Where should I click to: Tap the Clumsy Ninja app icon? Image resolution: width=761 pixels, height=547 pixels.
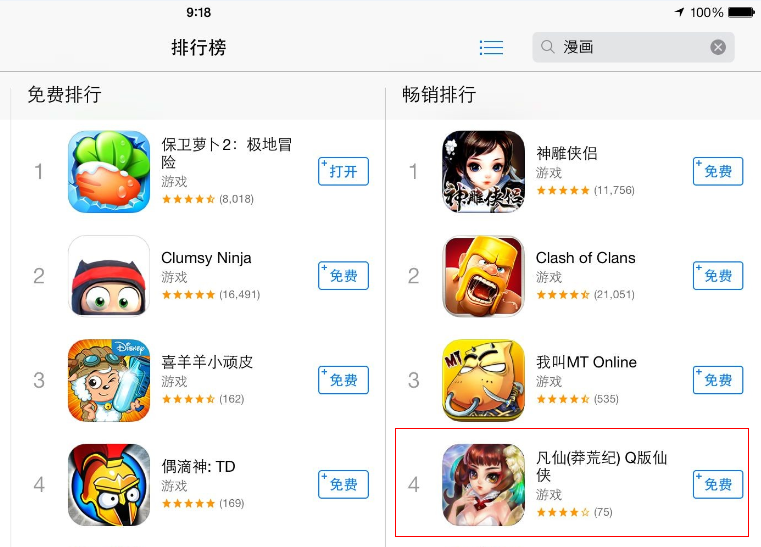point(109,276)
